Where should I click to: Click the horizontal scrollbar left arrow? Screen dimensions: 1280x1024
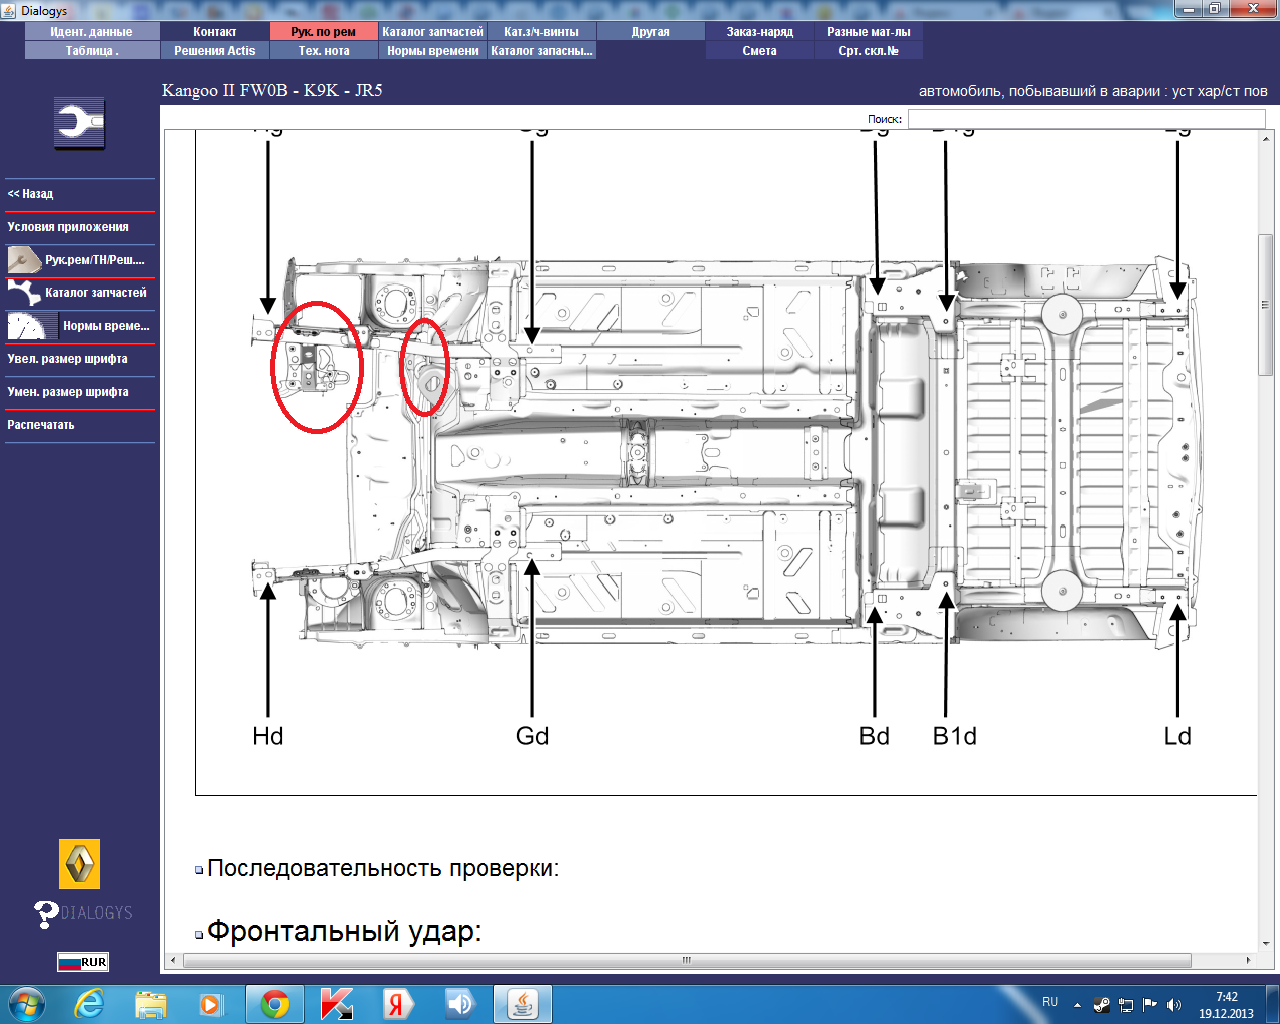tap(173, 960)
